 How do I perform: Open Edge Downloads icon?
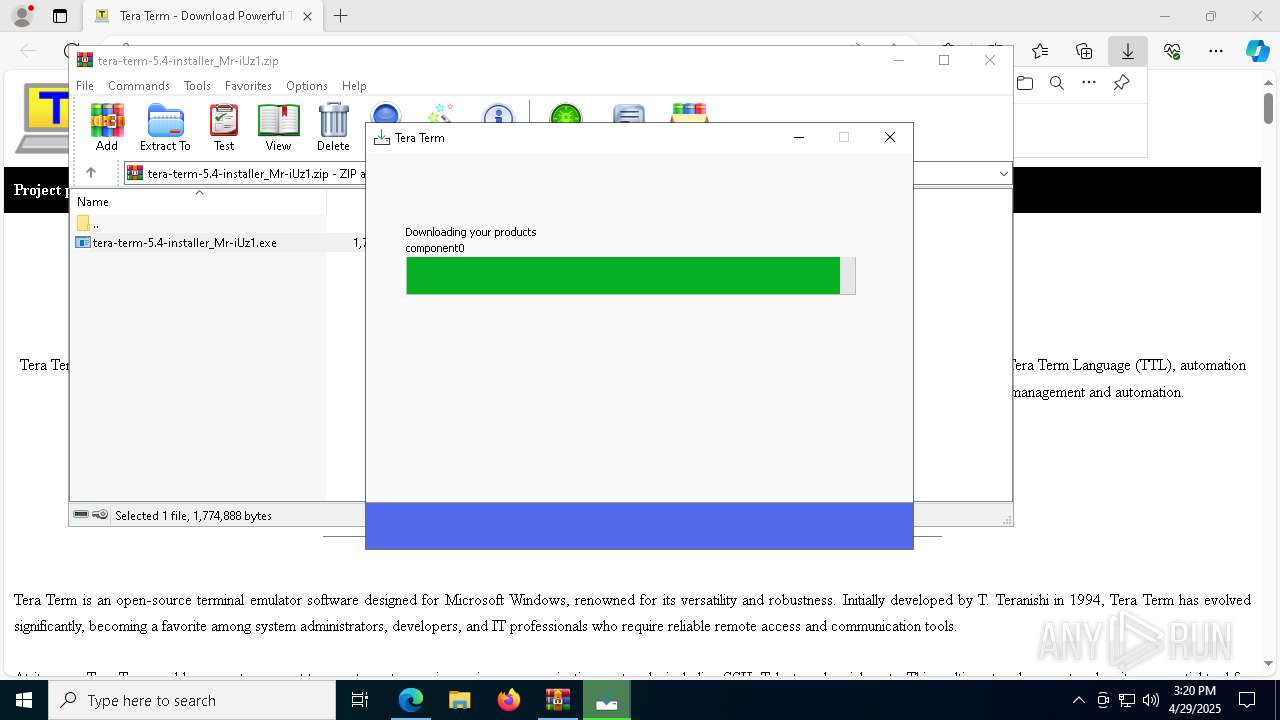coord(1128,51)
